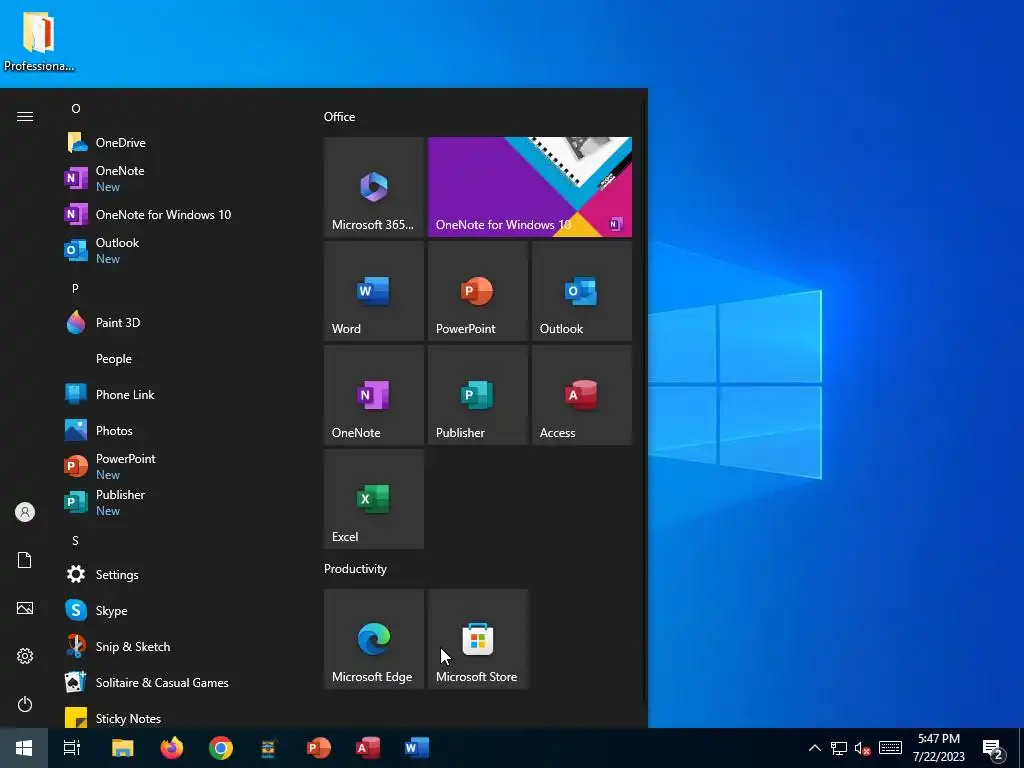The width and height of the screenshot is (1024, 768).
Task: Open Pictures from the Start rail
Action: coord(25,608)
